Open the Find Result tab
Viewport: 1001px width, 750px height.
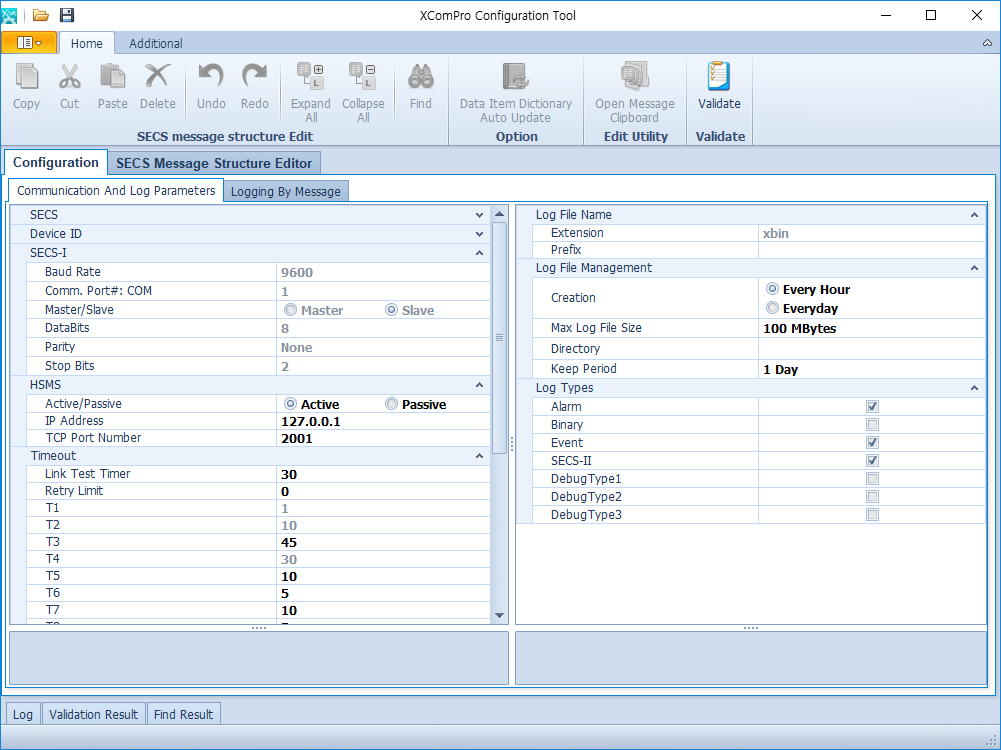click(x=183, y=714)
